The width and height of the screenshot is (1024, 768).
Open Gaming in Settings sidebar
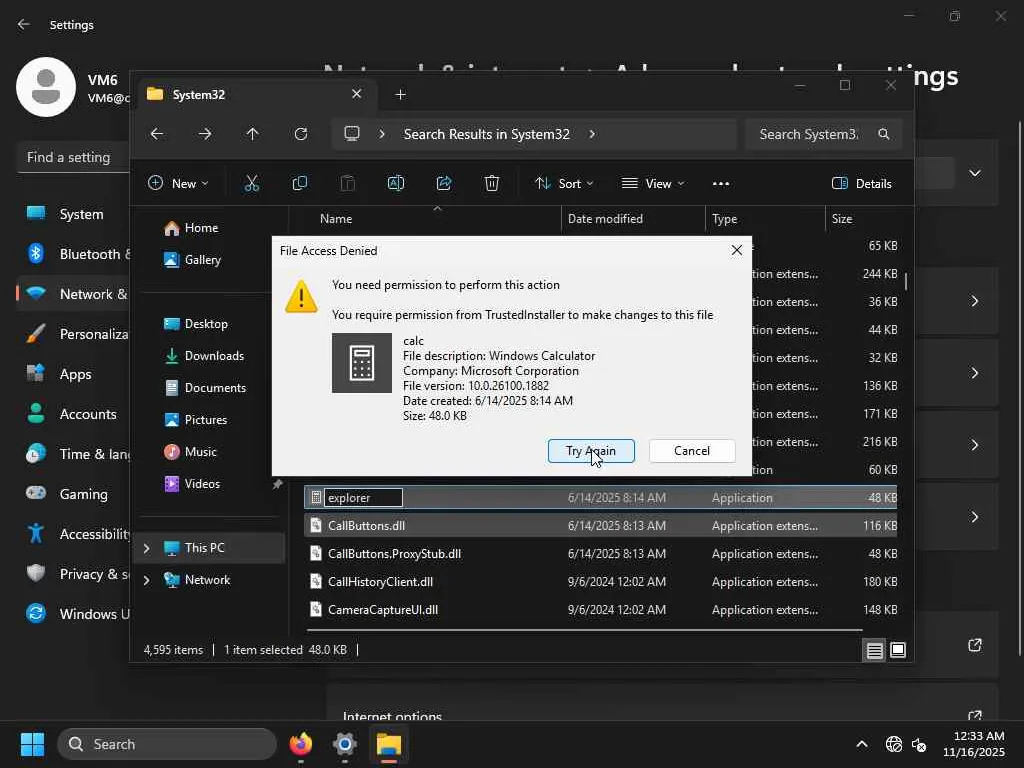pos(73,494)
